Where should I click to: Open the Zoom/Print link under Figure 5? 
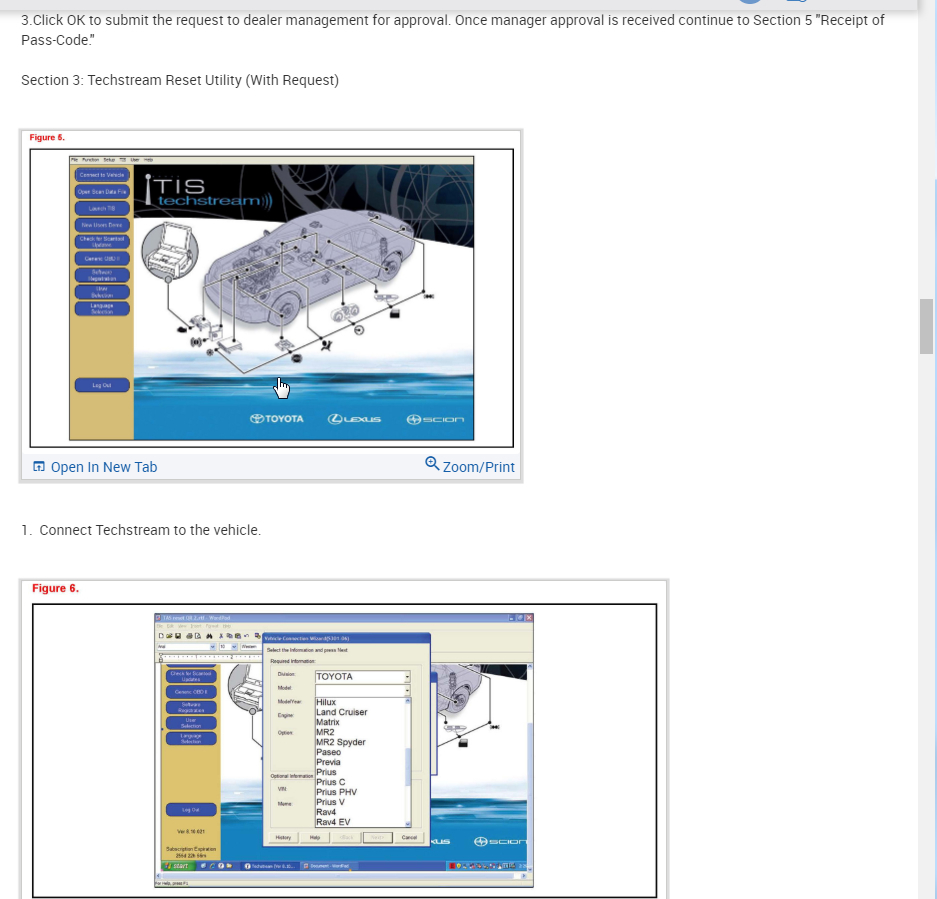tap(478, 467)
